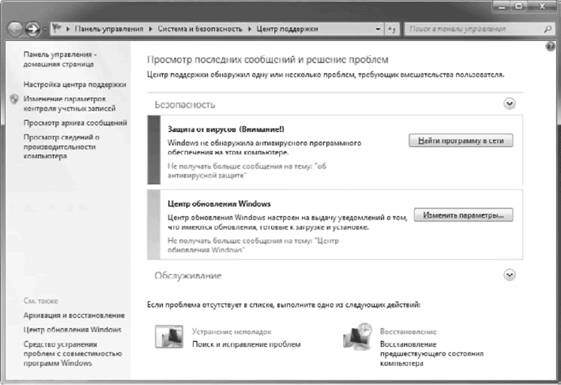The width and height of the screenshot is (561, 385).
Task: Open the dropdown arrow after Панель управления
Action: click(x=150, y=29)
